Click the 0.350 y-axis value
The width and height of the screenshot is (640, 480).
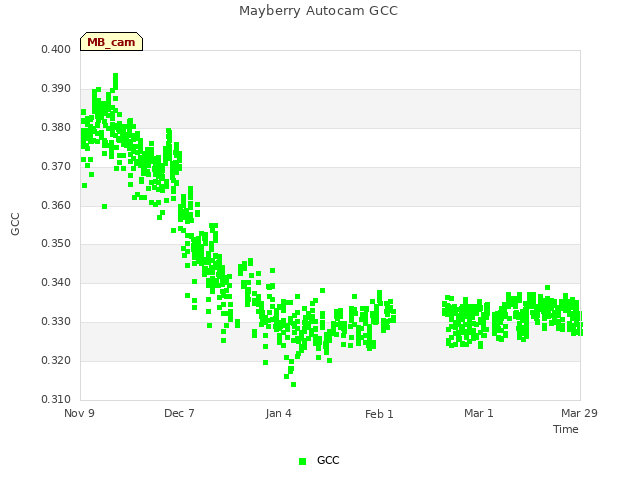(x=56, y=244)
